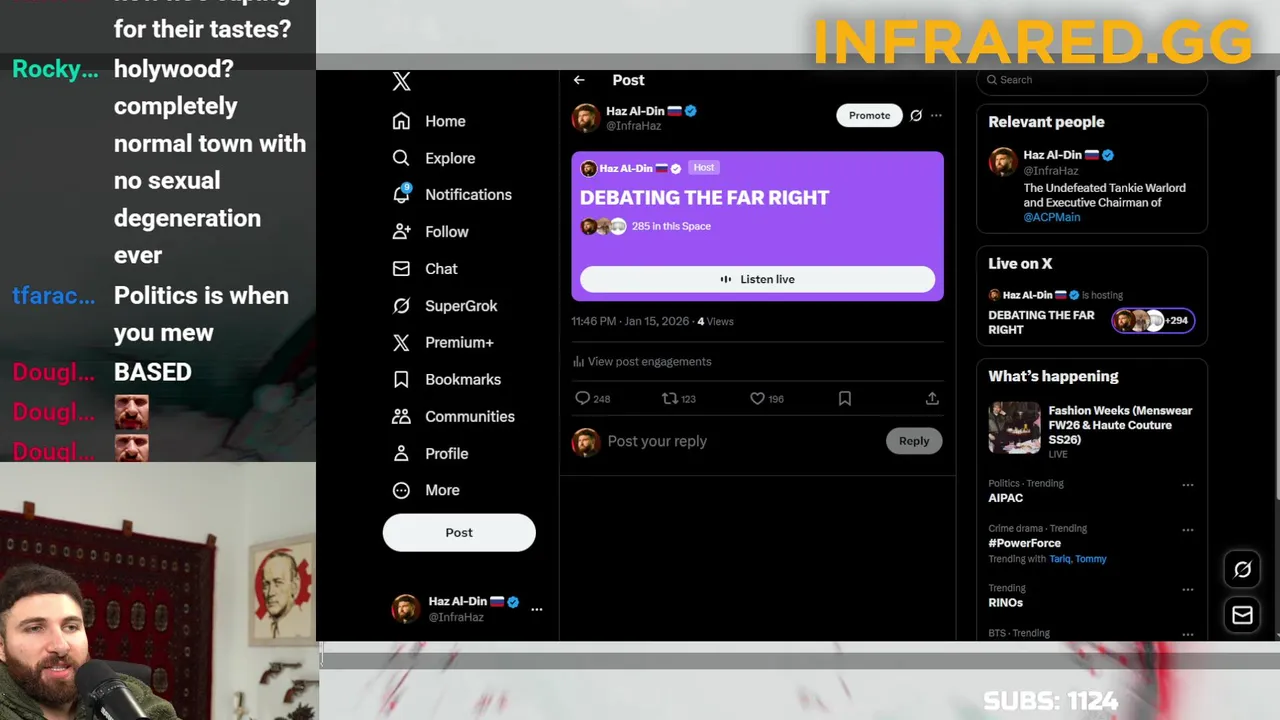Viewport: 1280px width, 720px height.
Task: Click the share upload icon on post
Action: click(932, 399)
